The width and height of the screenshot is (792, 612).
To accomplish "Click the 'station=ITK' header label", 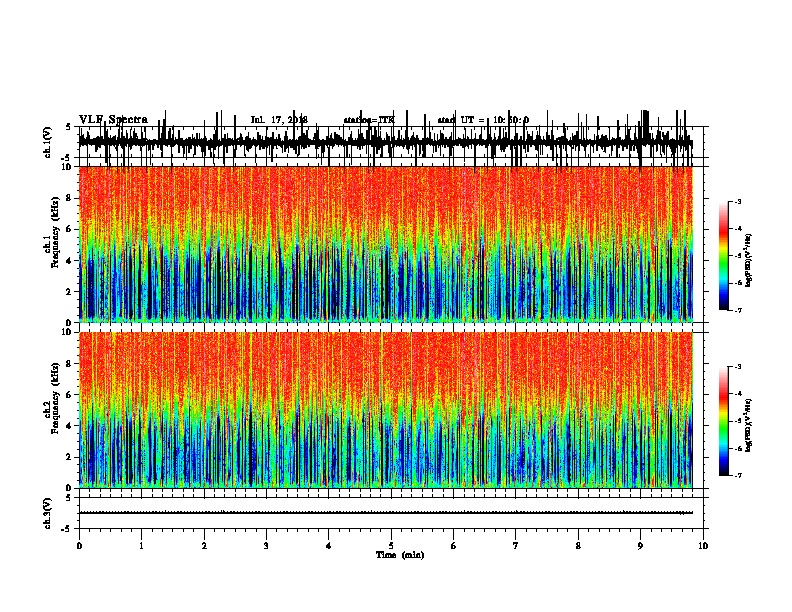I will tap(369, 120).
